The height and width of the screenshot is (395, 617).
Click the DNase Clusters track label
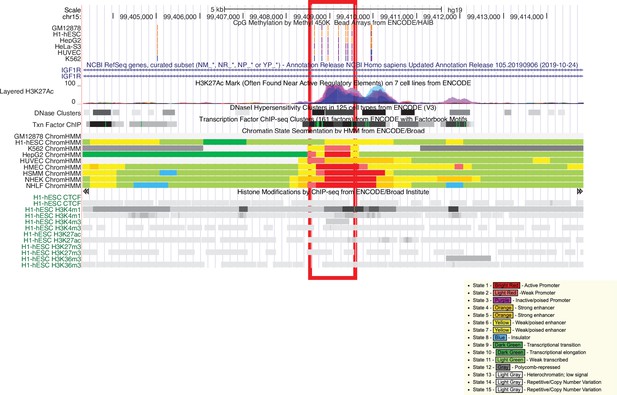57,113
